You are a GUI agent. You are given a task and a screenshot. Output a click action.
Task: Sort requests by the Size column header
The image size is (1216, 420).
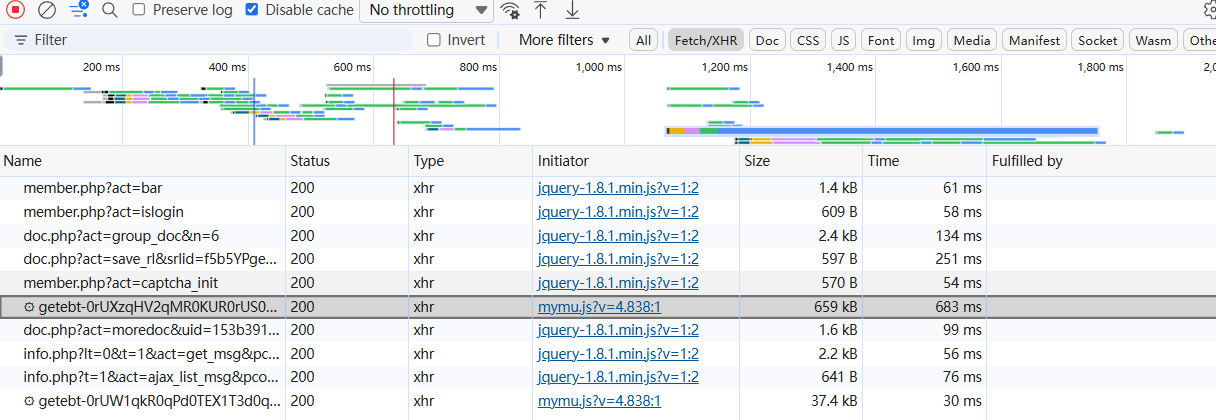click(756, 161)
